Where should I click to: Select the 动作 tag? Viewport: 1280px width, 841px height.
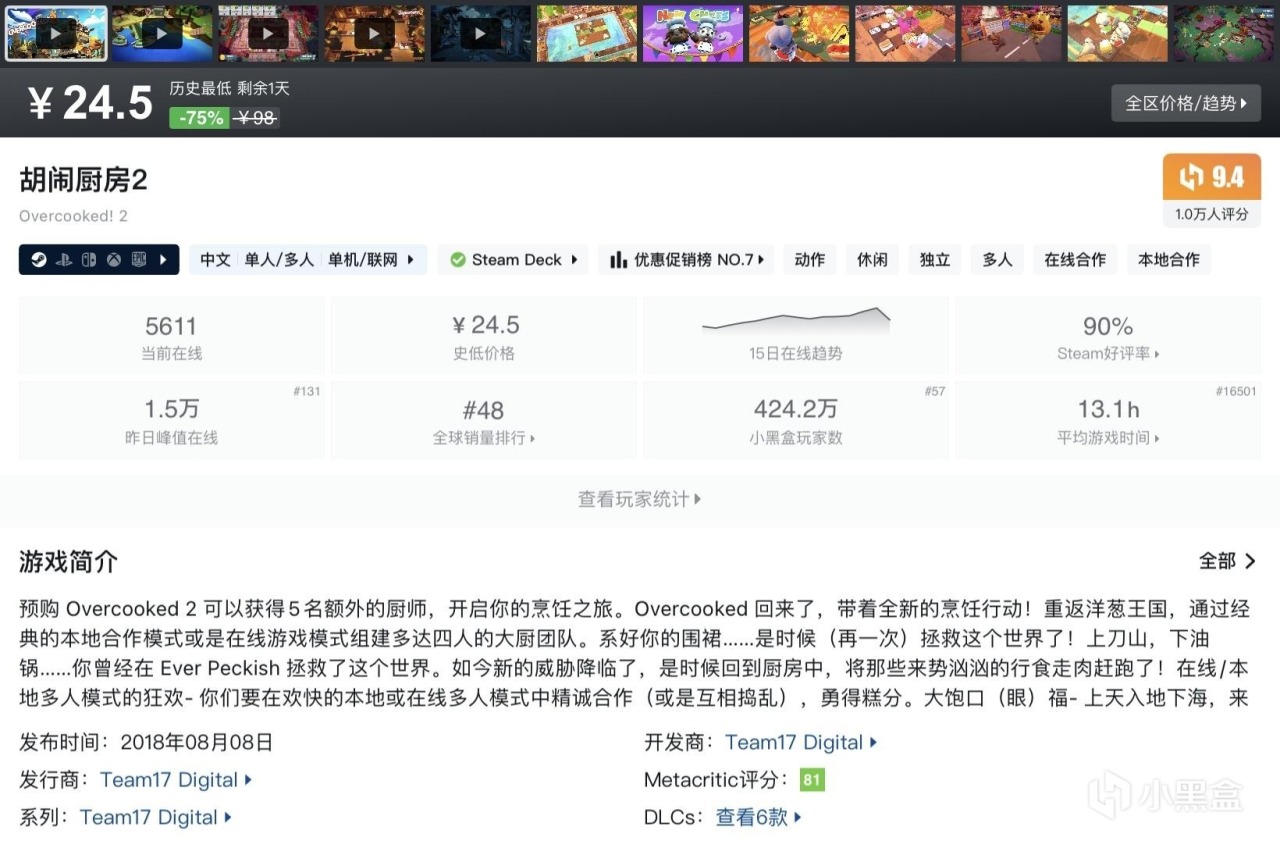click(x=810, y=260)
